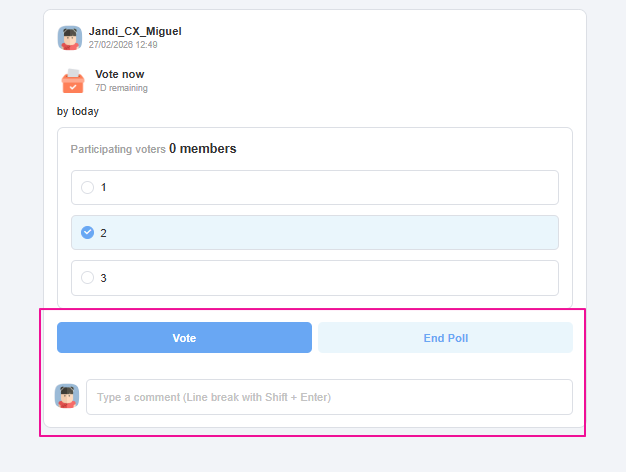
Task: Select the radio circle for option 1
Action: [88, 187]
